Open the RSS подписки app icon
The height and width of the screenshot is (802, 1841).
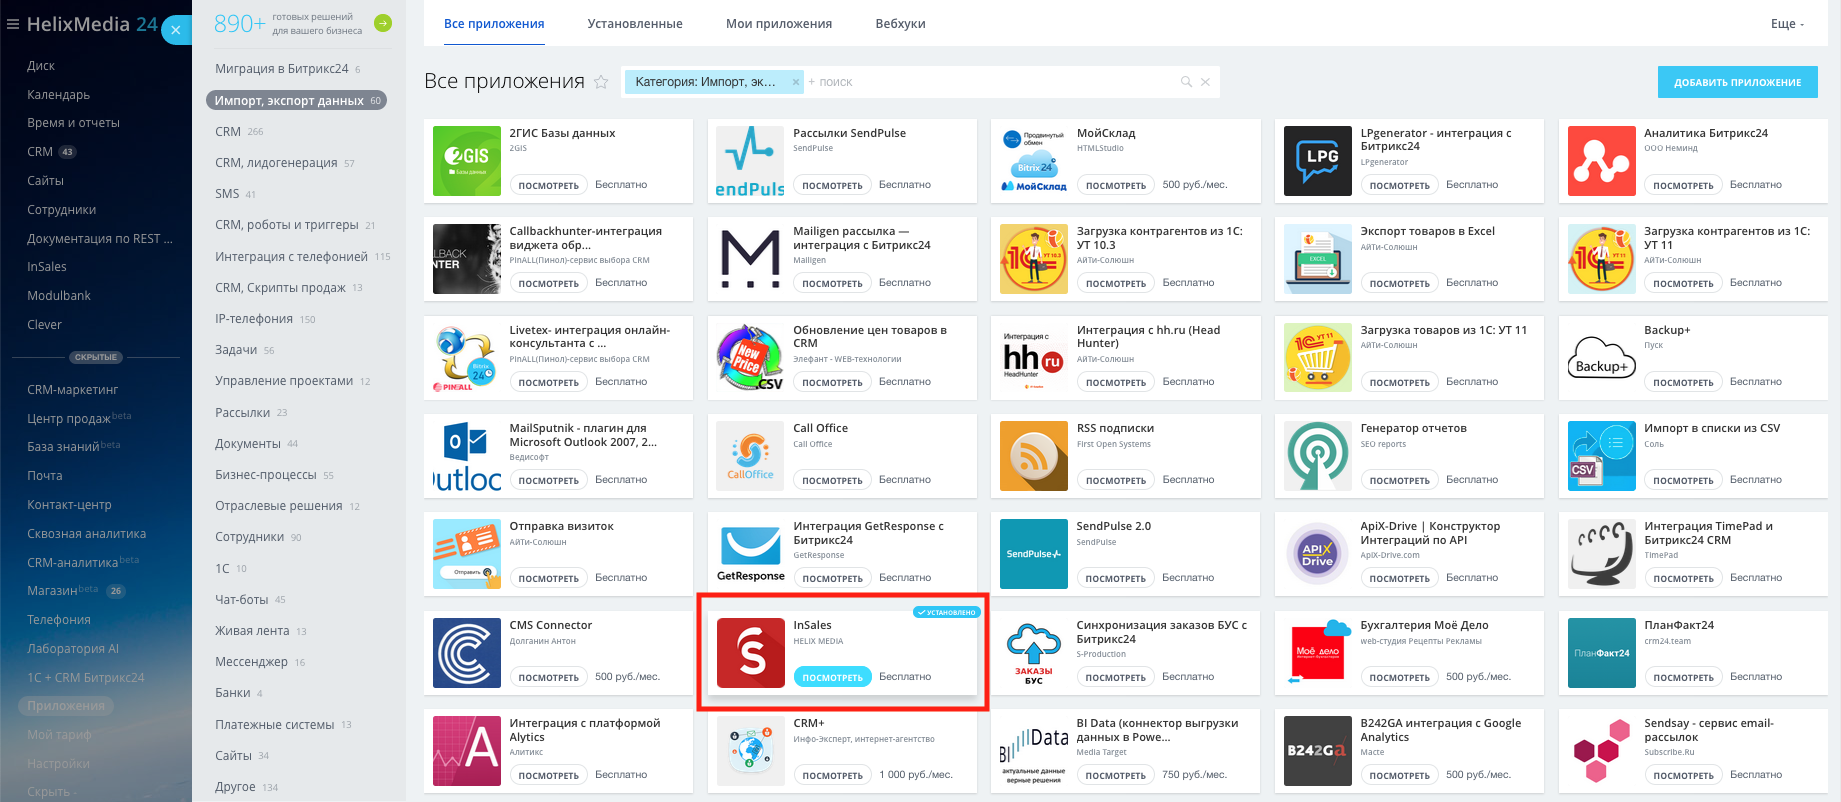[1034, 456]
